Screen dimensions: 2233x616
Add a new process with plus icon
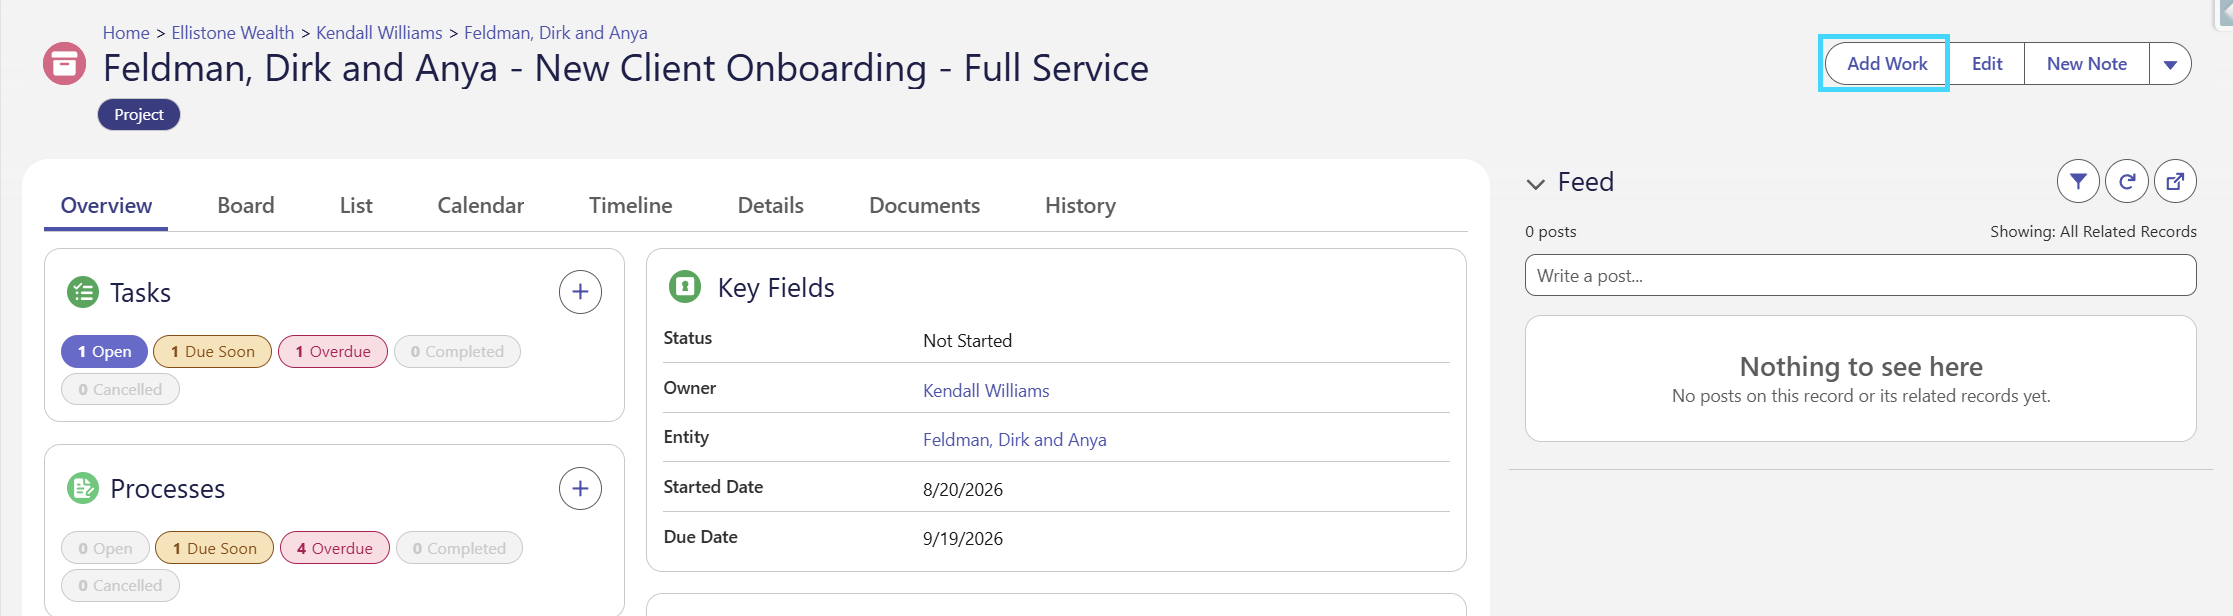tap(580, 489)
